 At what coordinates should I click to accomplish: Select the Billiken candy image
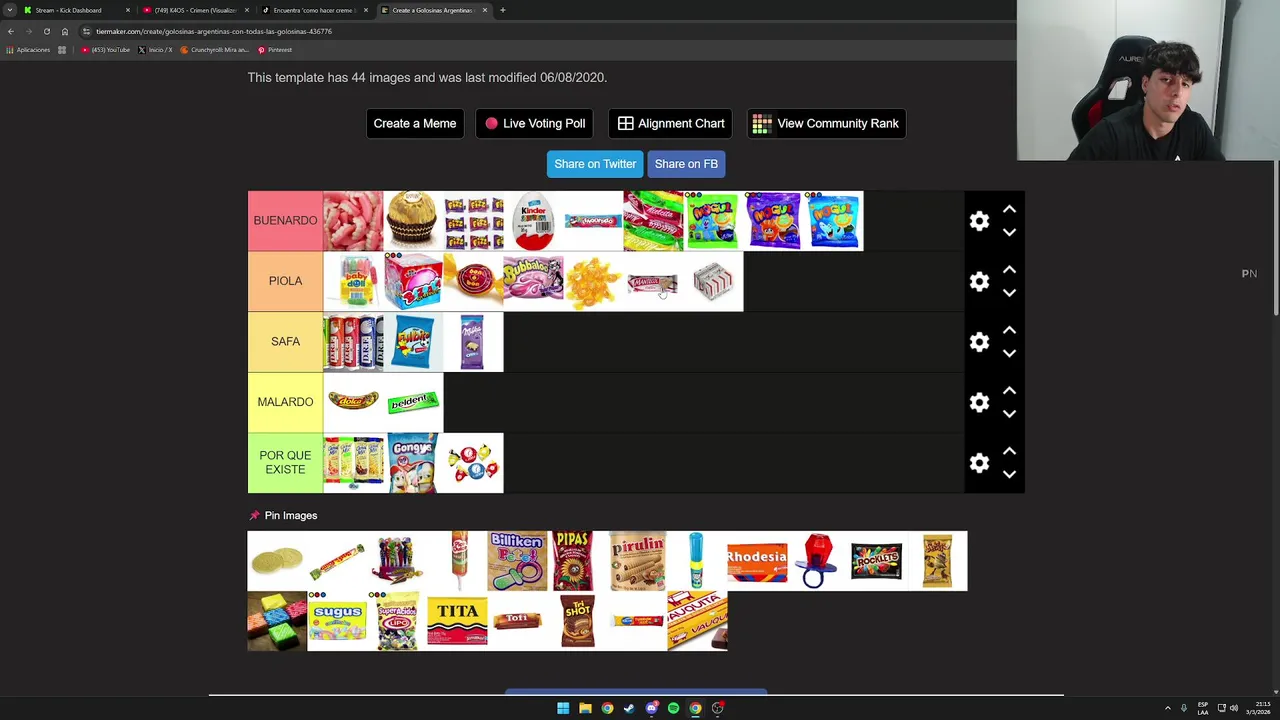[517, 561]
